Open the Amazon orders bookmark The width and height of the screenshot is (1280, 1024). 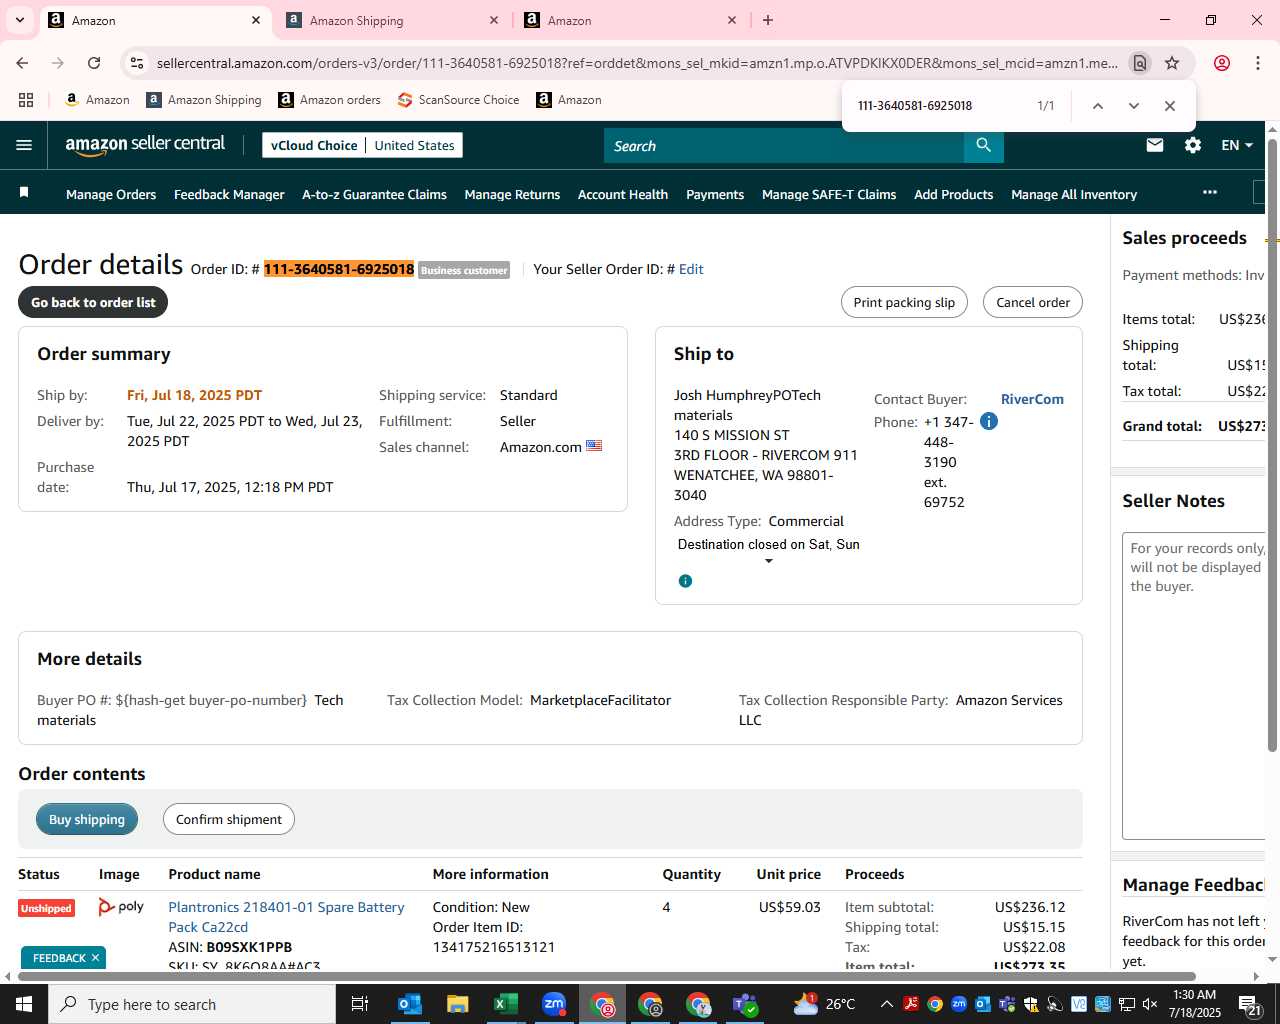(329, 100)
